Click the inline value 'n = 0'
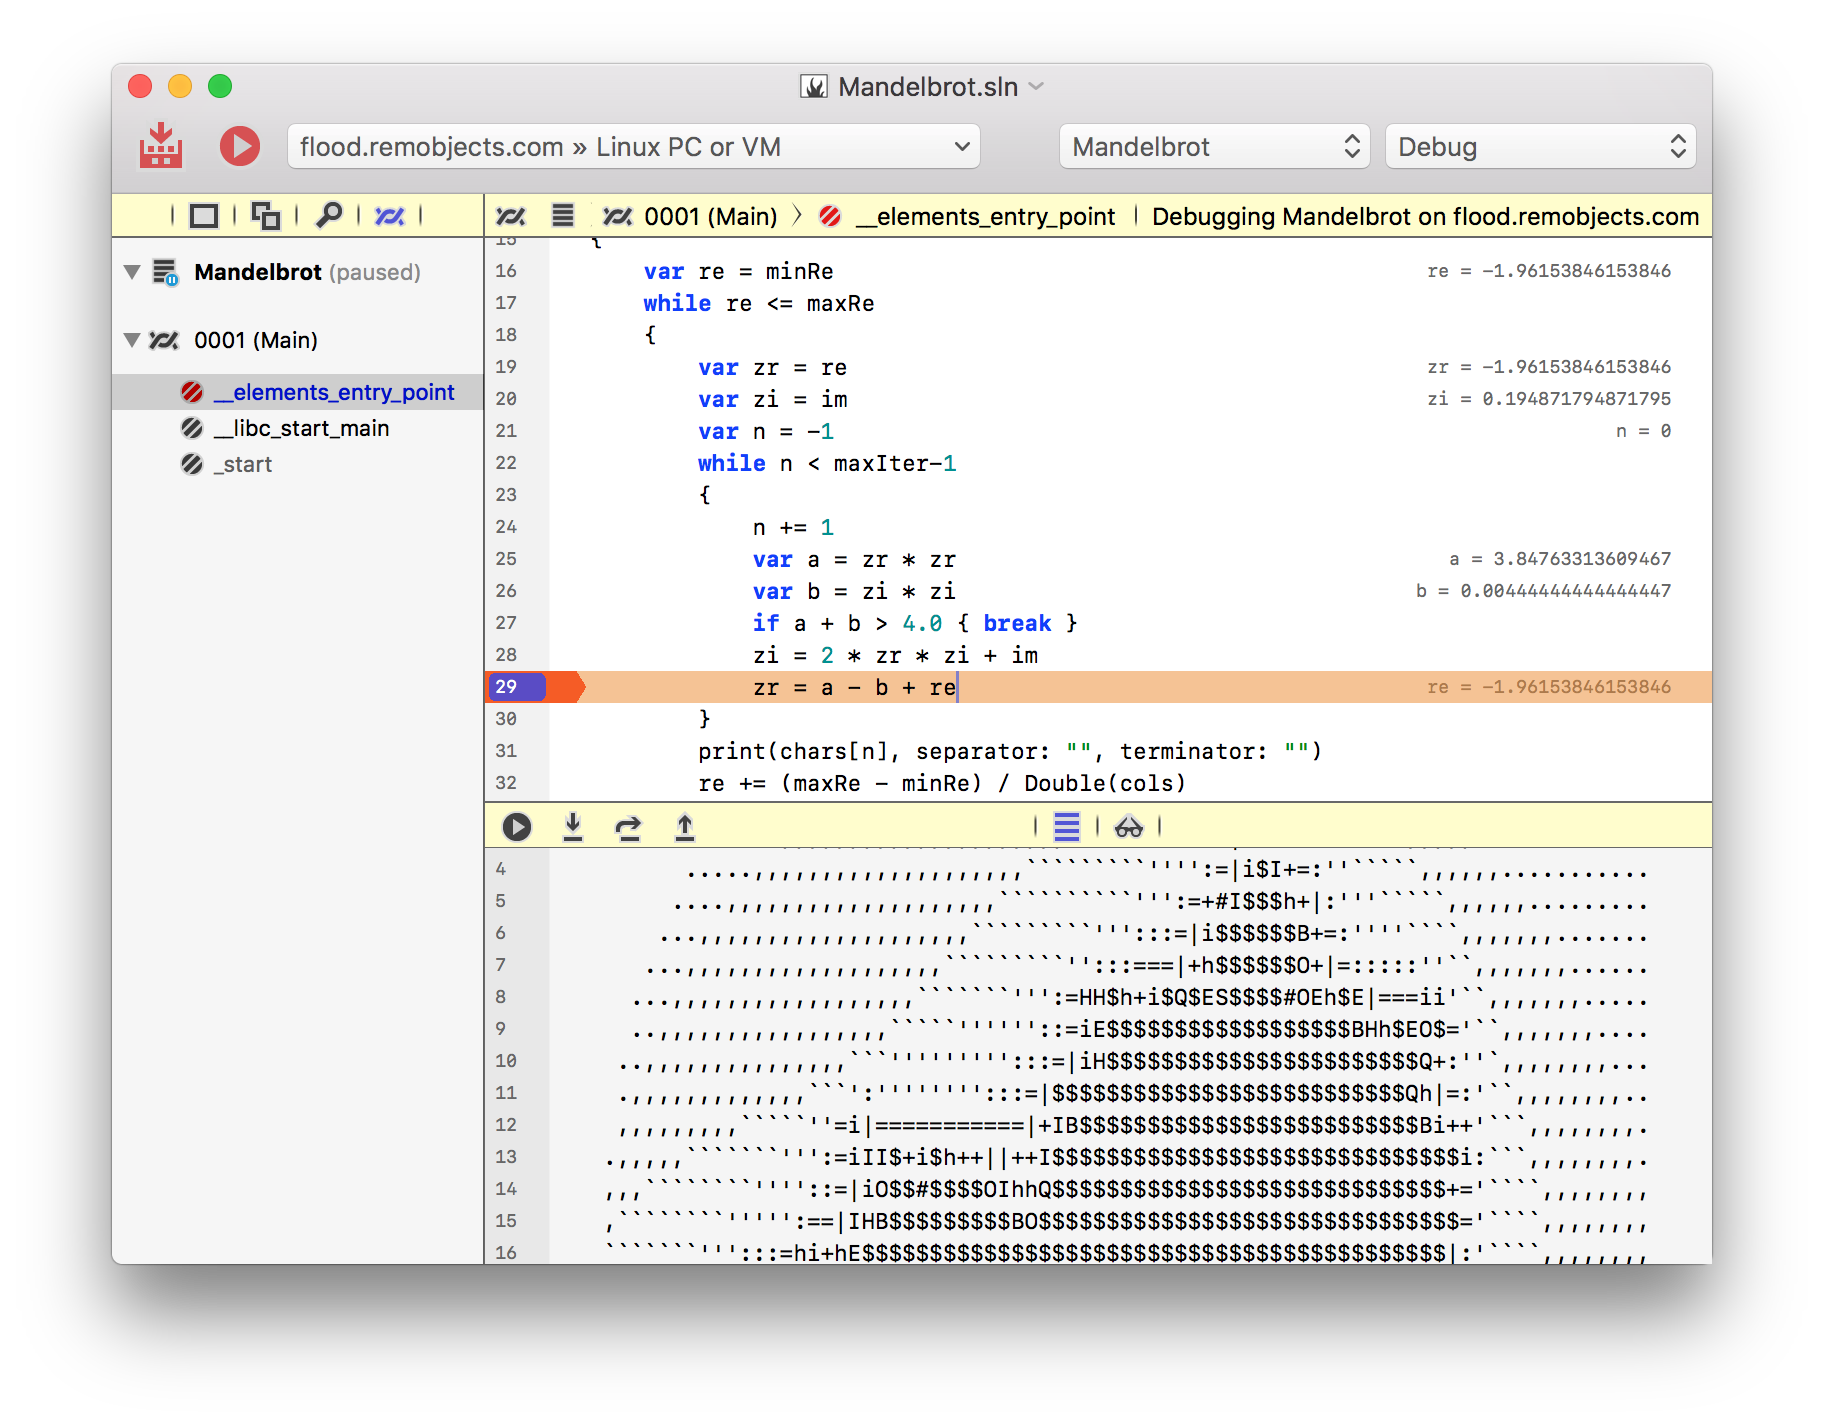Screen dimensions: 1824x1424 click(x=1643, y=431)
